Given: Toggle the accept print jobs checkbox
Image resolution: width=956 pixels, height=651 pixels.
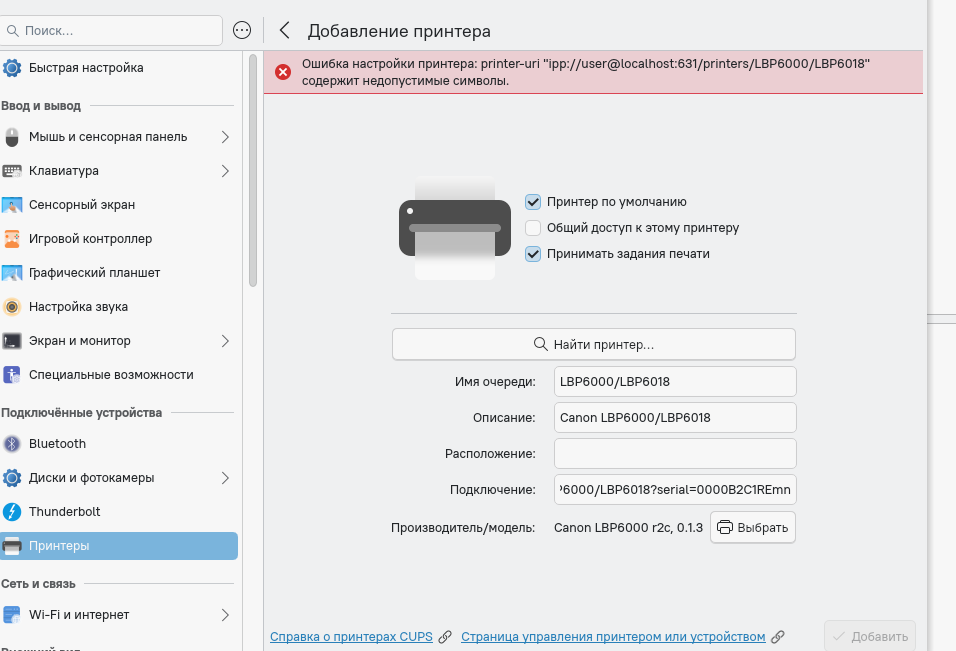Looking at the screenshot, I should pyautogui.click(x=533, y=254).
